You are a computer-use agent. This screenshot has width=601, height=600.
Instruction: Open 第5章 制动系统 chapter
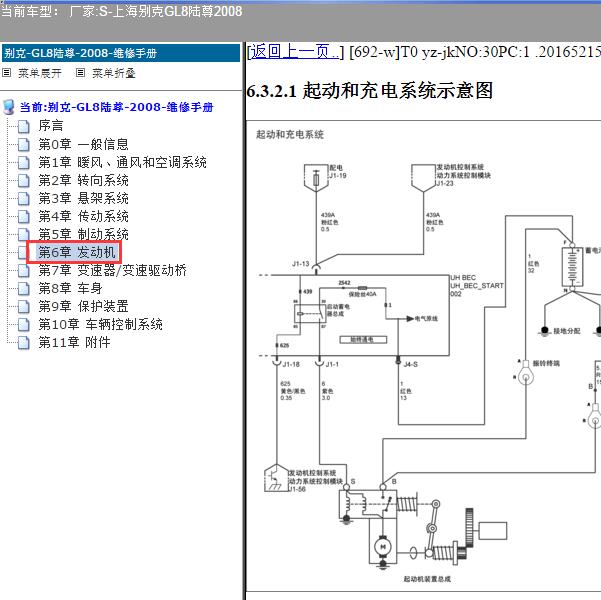pos(84,234)
